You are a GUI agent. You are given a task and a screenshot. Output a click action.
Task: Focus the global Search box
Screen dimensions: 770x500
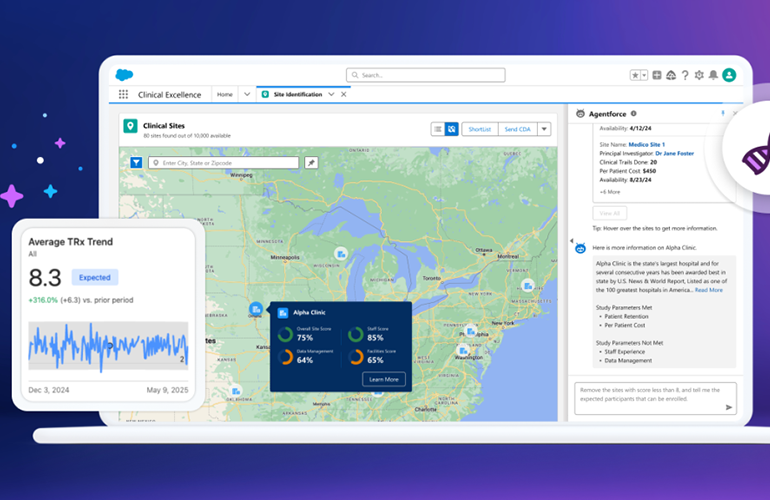(426, 75)
